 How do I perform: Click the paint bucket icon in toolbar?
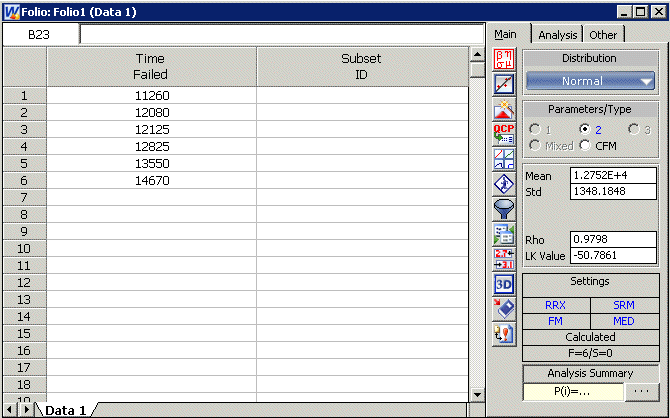pos(504,309)
